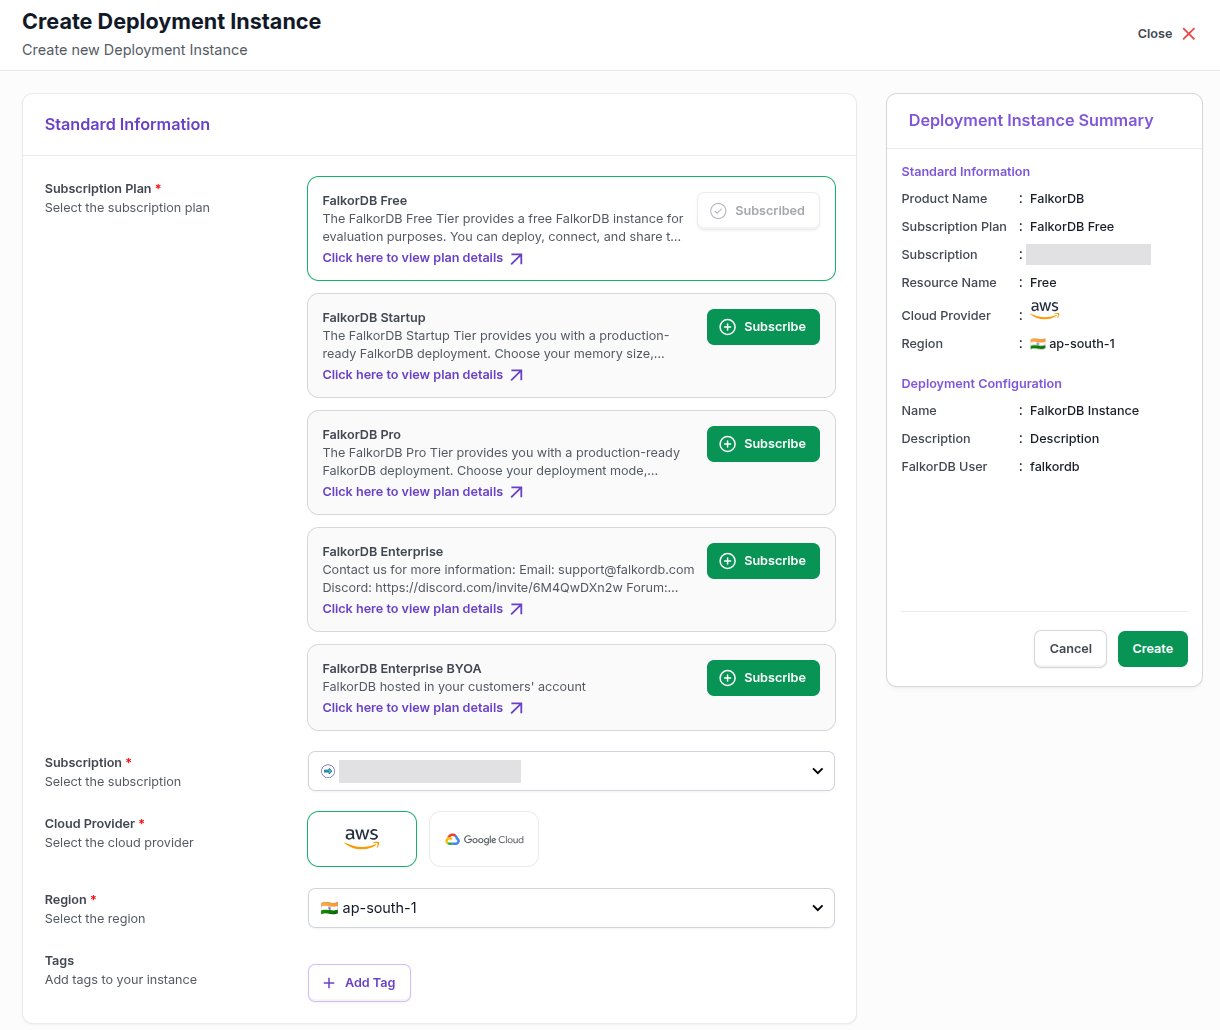Select the FalkorDB Enterprise BYOA card title
This screenshot has height=1030, width=1220.
click(402, 669)
